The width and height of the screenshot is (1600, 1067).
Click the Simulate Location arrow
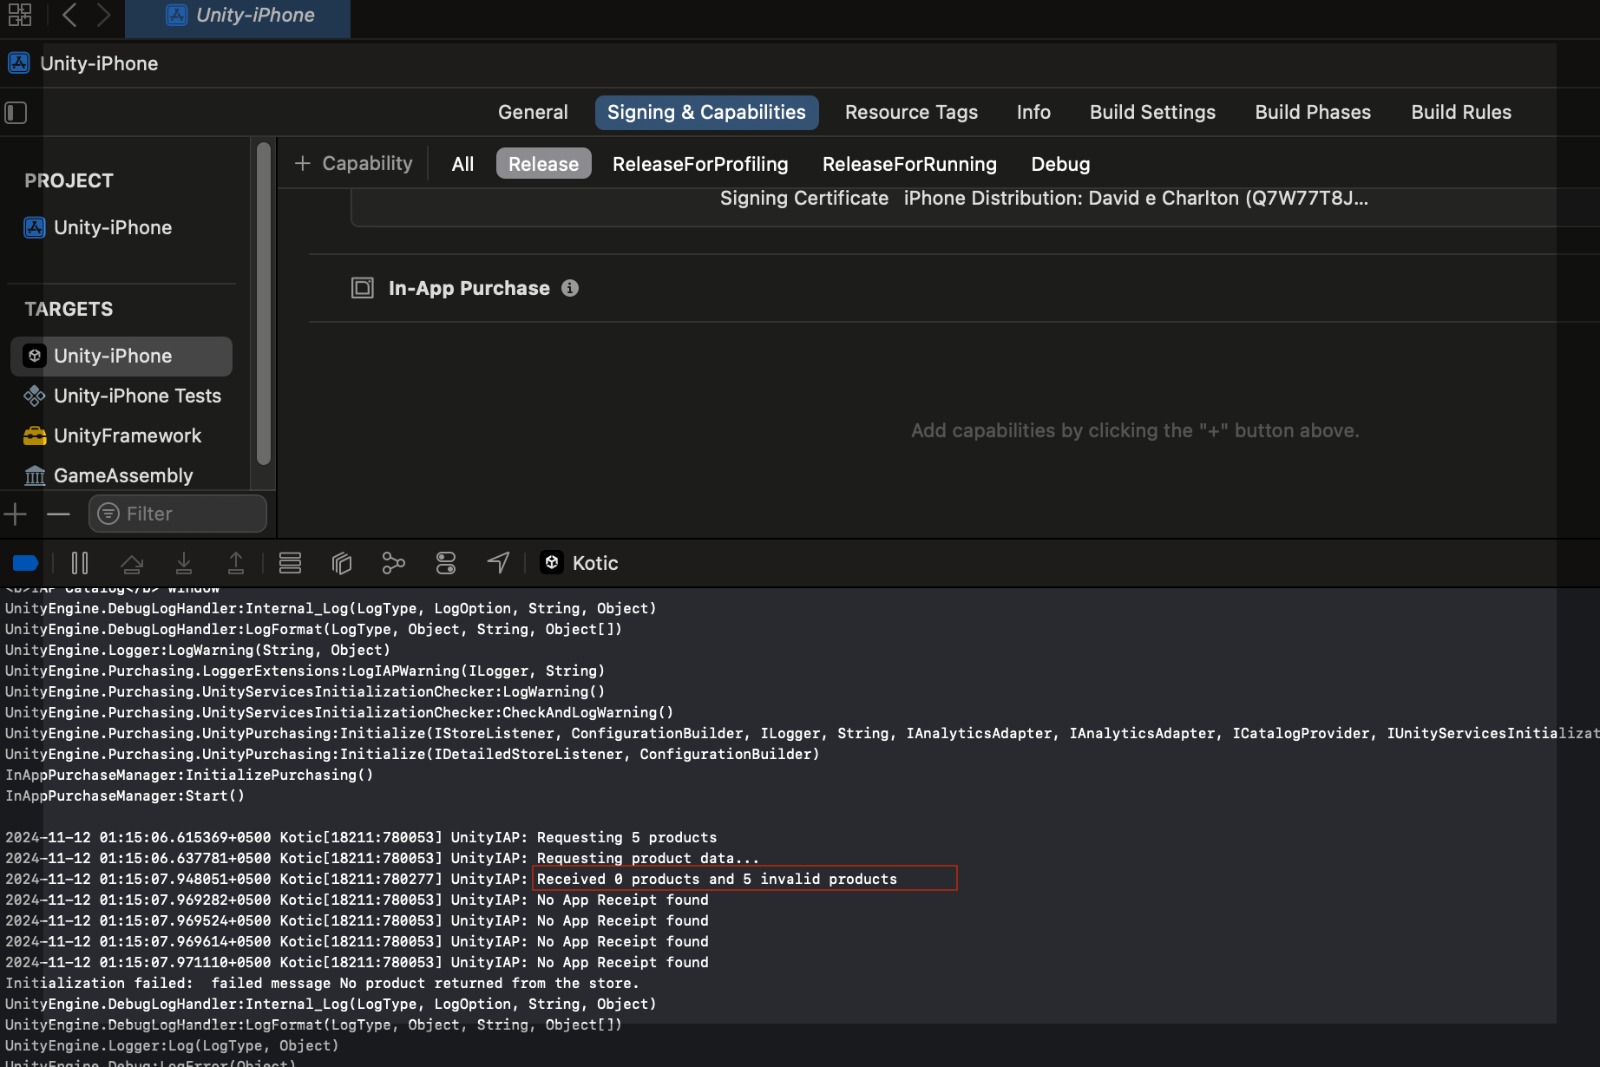click(x=498, y=563)
